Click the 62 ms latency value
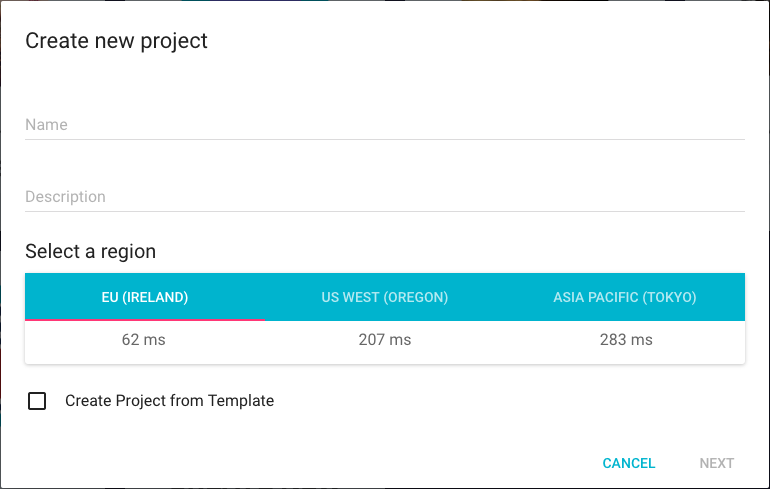Image resolution: width=770 pixels, height=489 pixels. click(143, 340)
